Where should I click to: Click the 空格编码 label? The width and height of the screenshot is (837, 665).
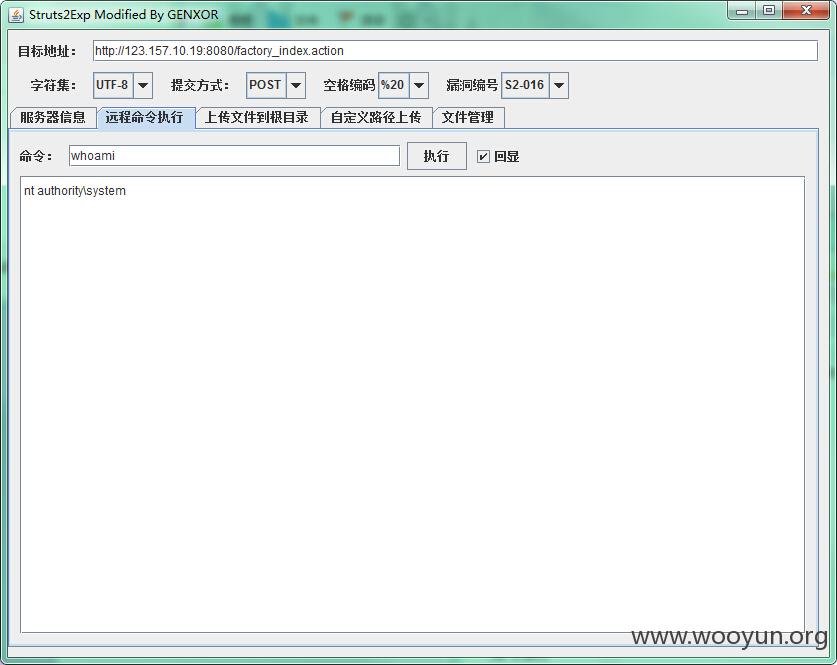pyautogui.click(x=349, y=85)
